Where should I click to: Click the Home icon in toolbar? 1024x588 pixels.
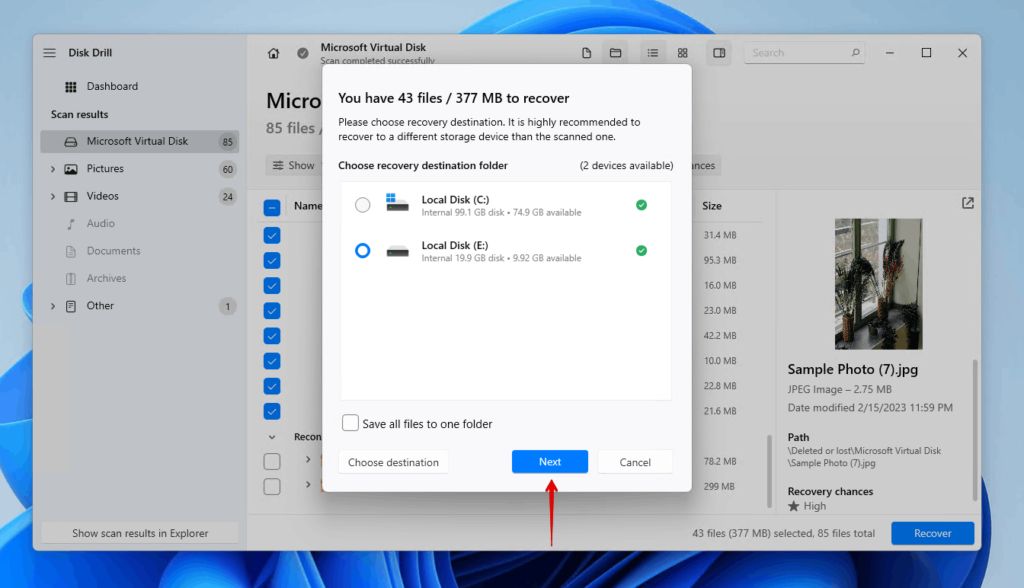(x=273, y=53)
